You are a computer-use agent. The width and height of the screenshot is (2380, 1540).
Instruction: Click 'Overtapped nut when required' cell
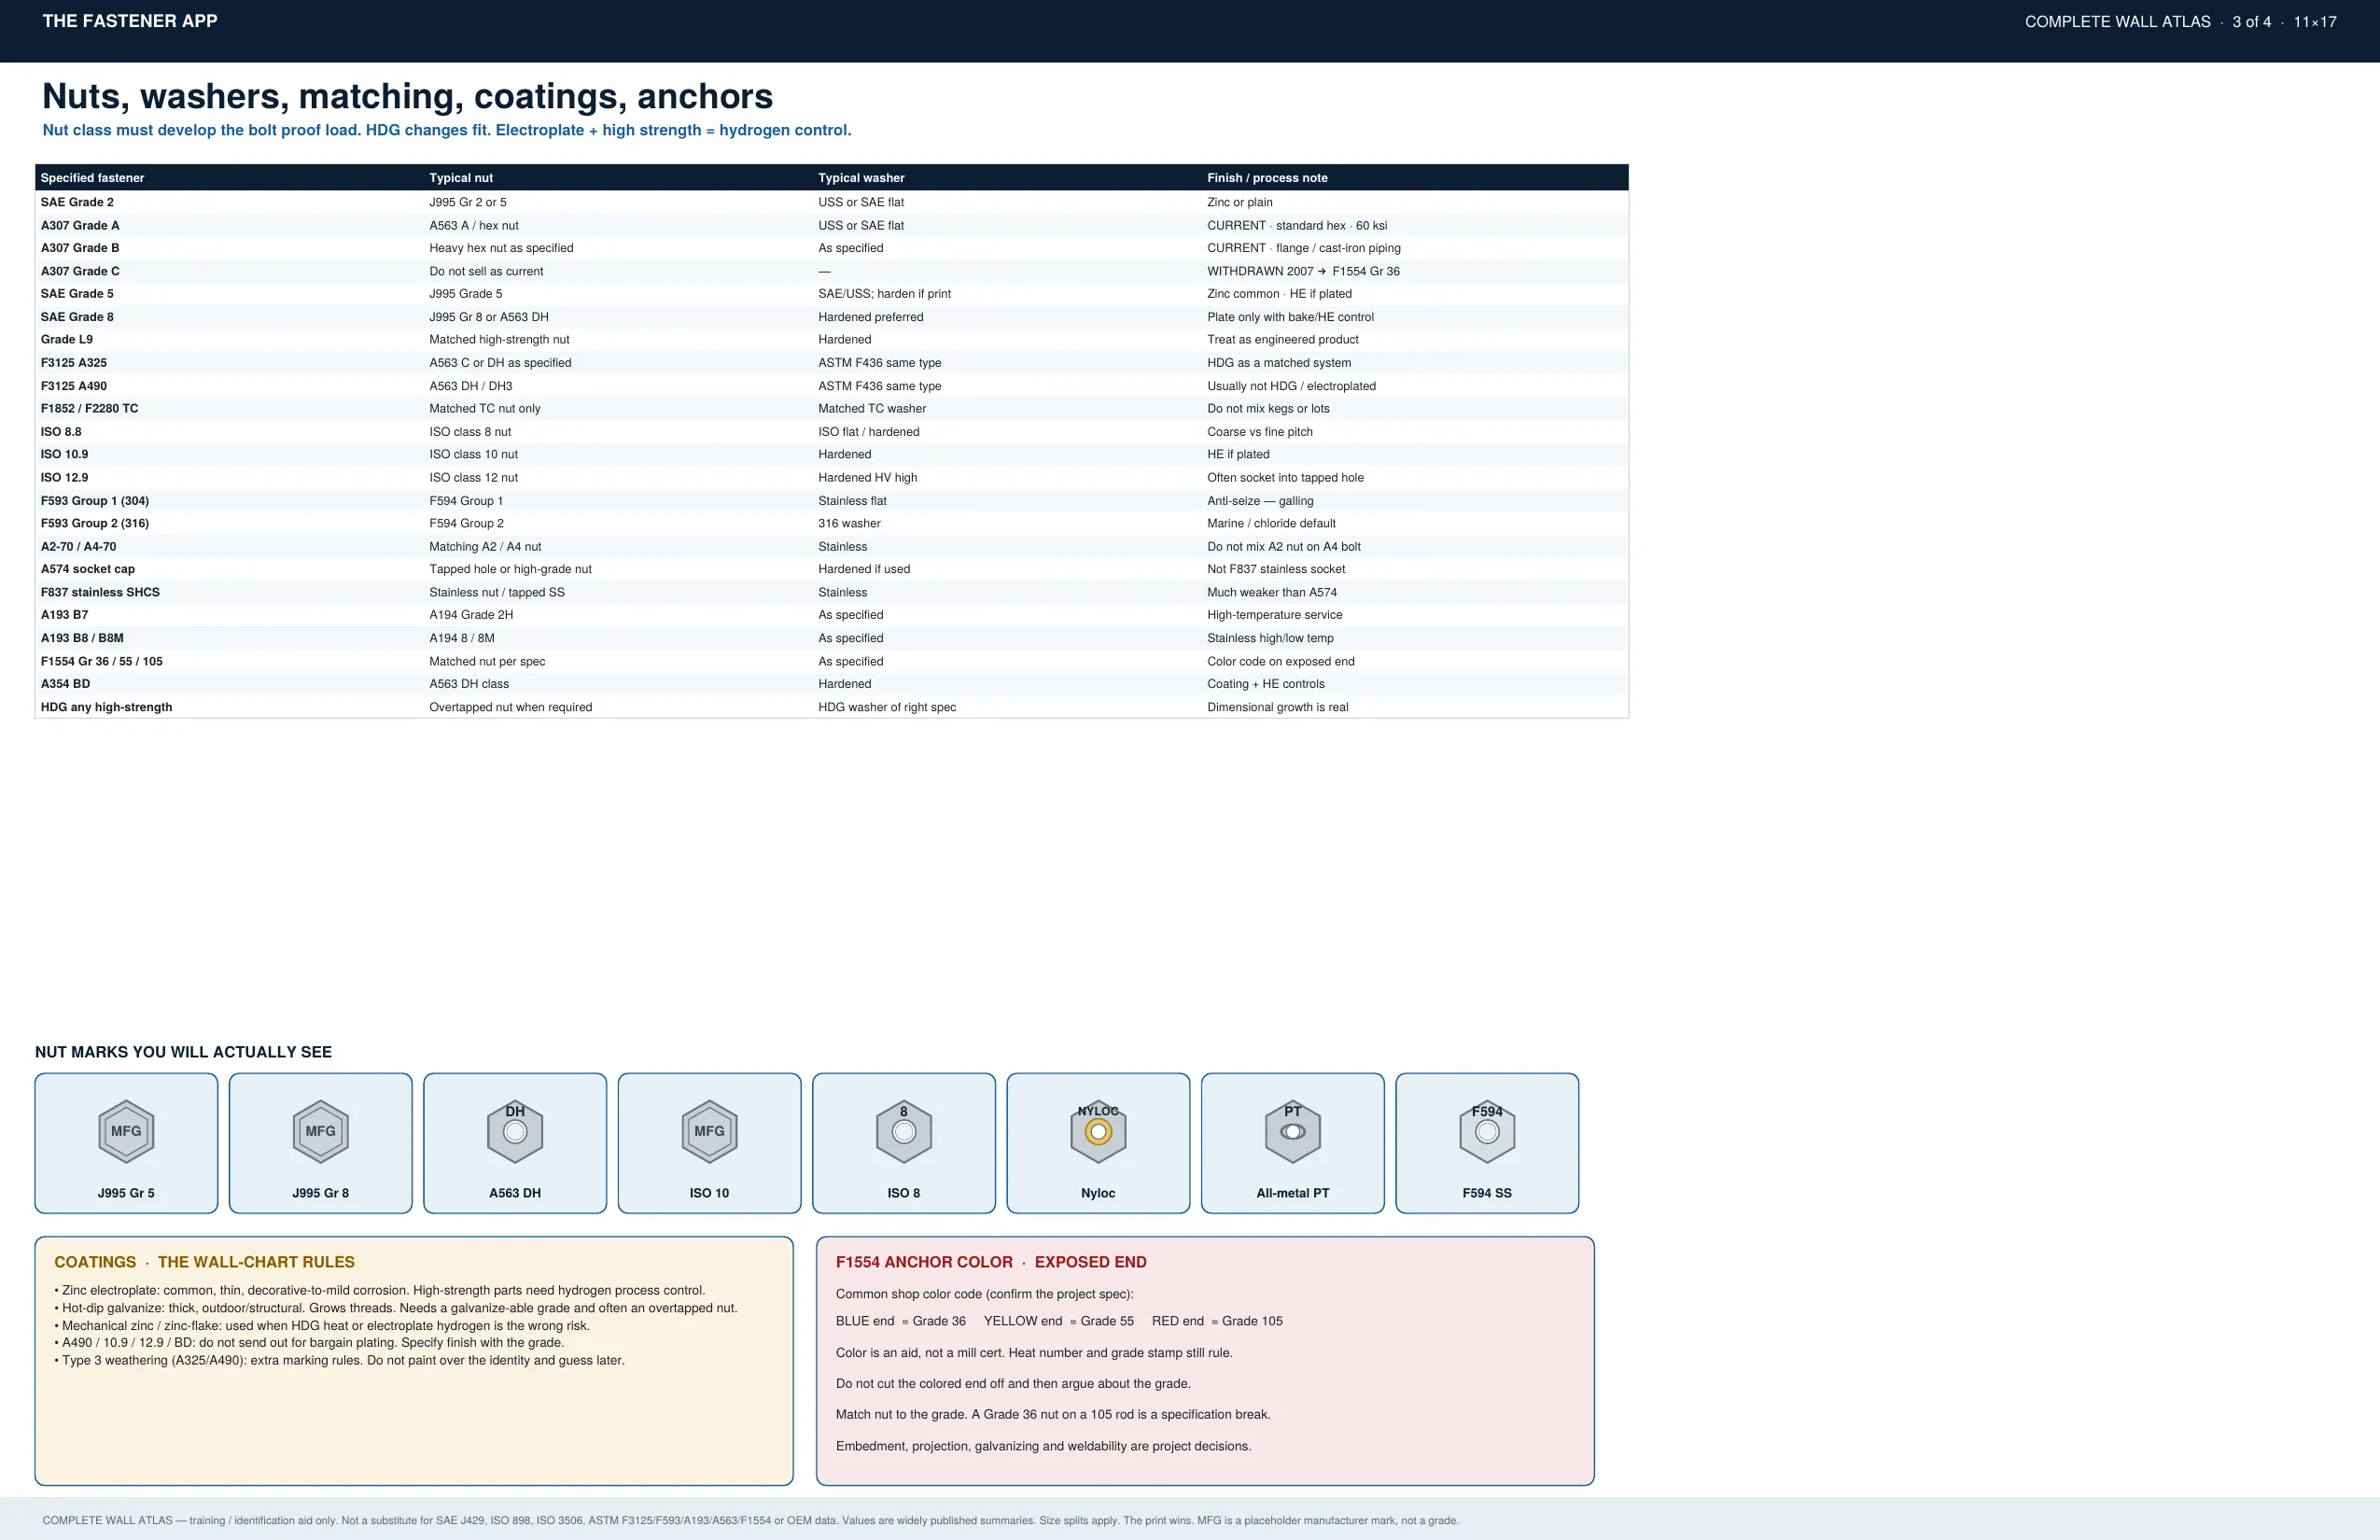pos(511,707)
